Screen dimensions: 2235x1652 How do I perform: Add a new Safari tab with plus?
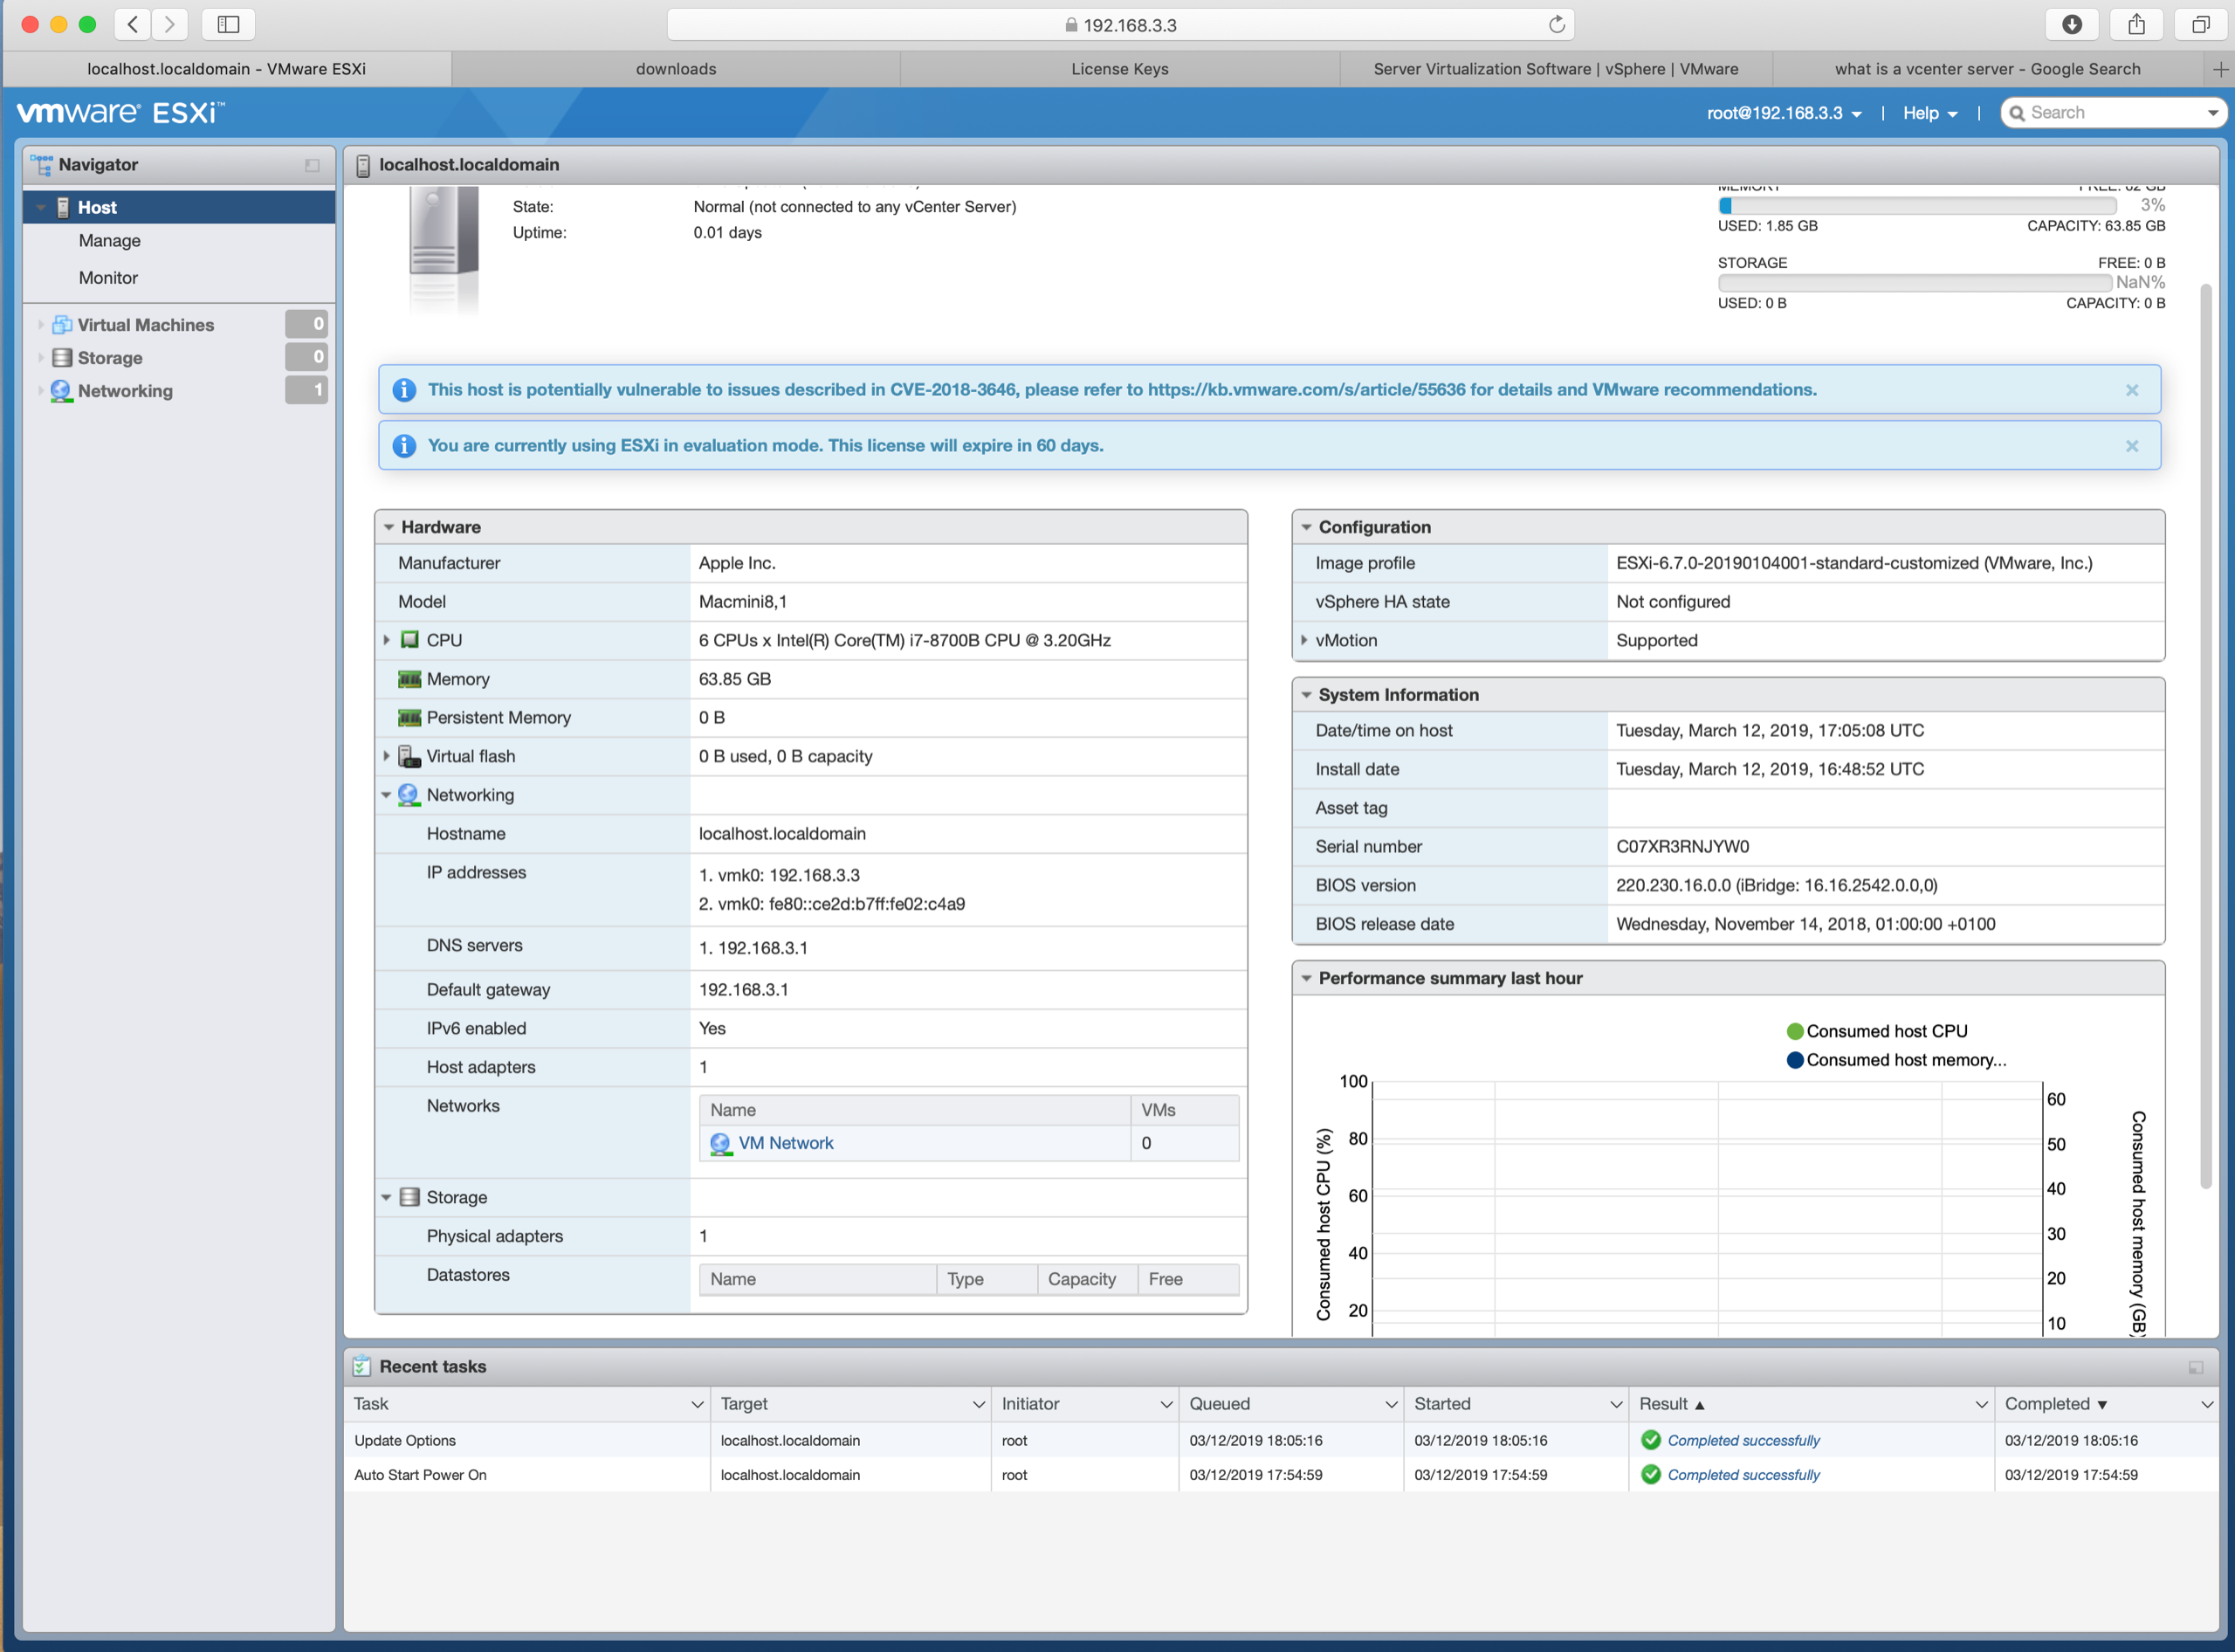[2220, 69]
